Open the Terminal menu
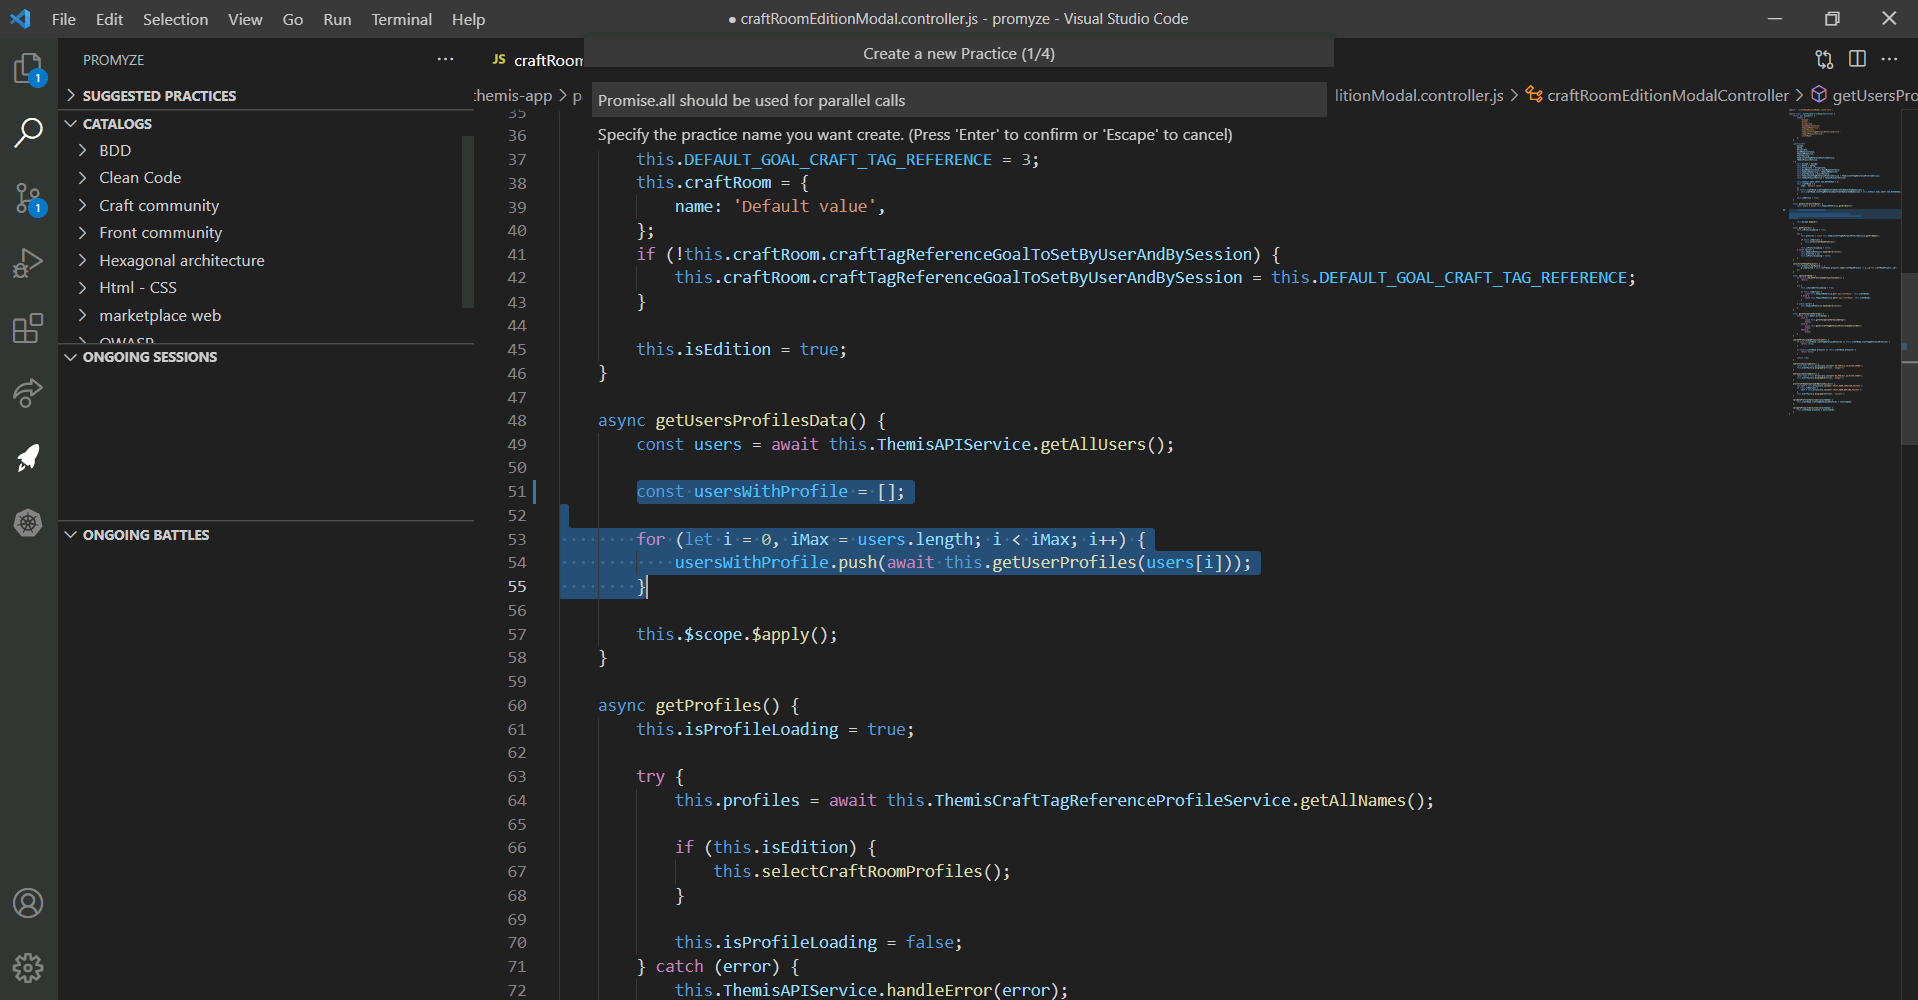 point(401,19)
